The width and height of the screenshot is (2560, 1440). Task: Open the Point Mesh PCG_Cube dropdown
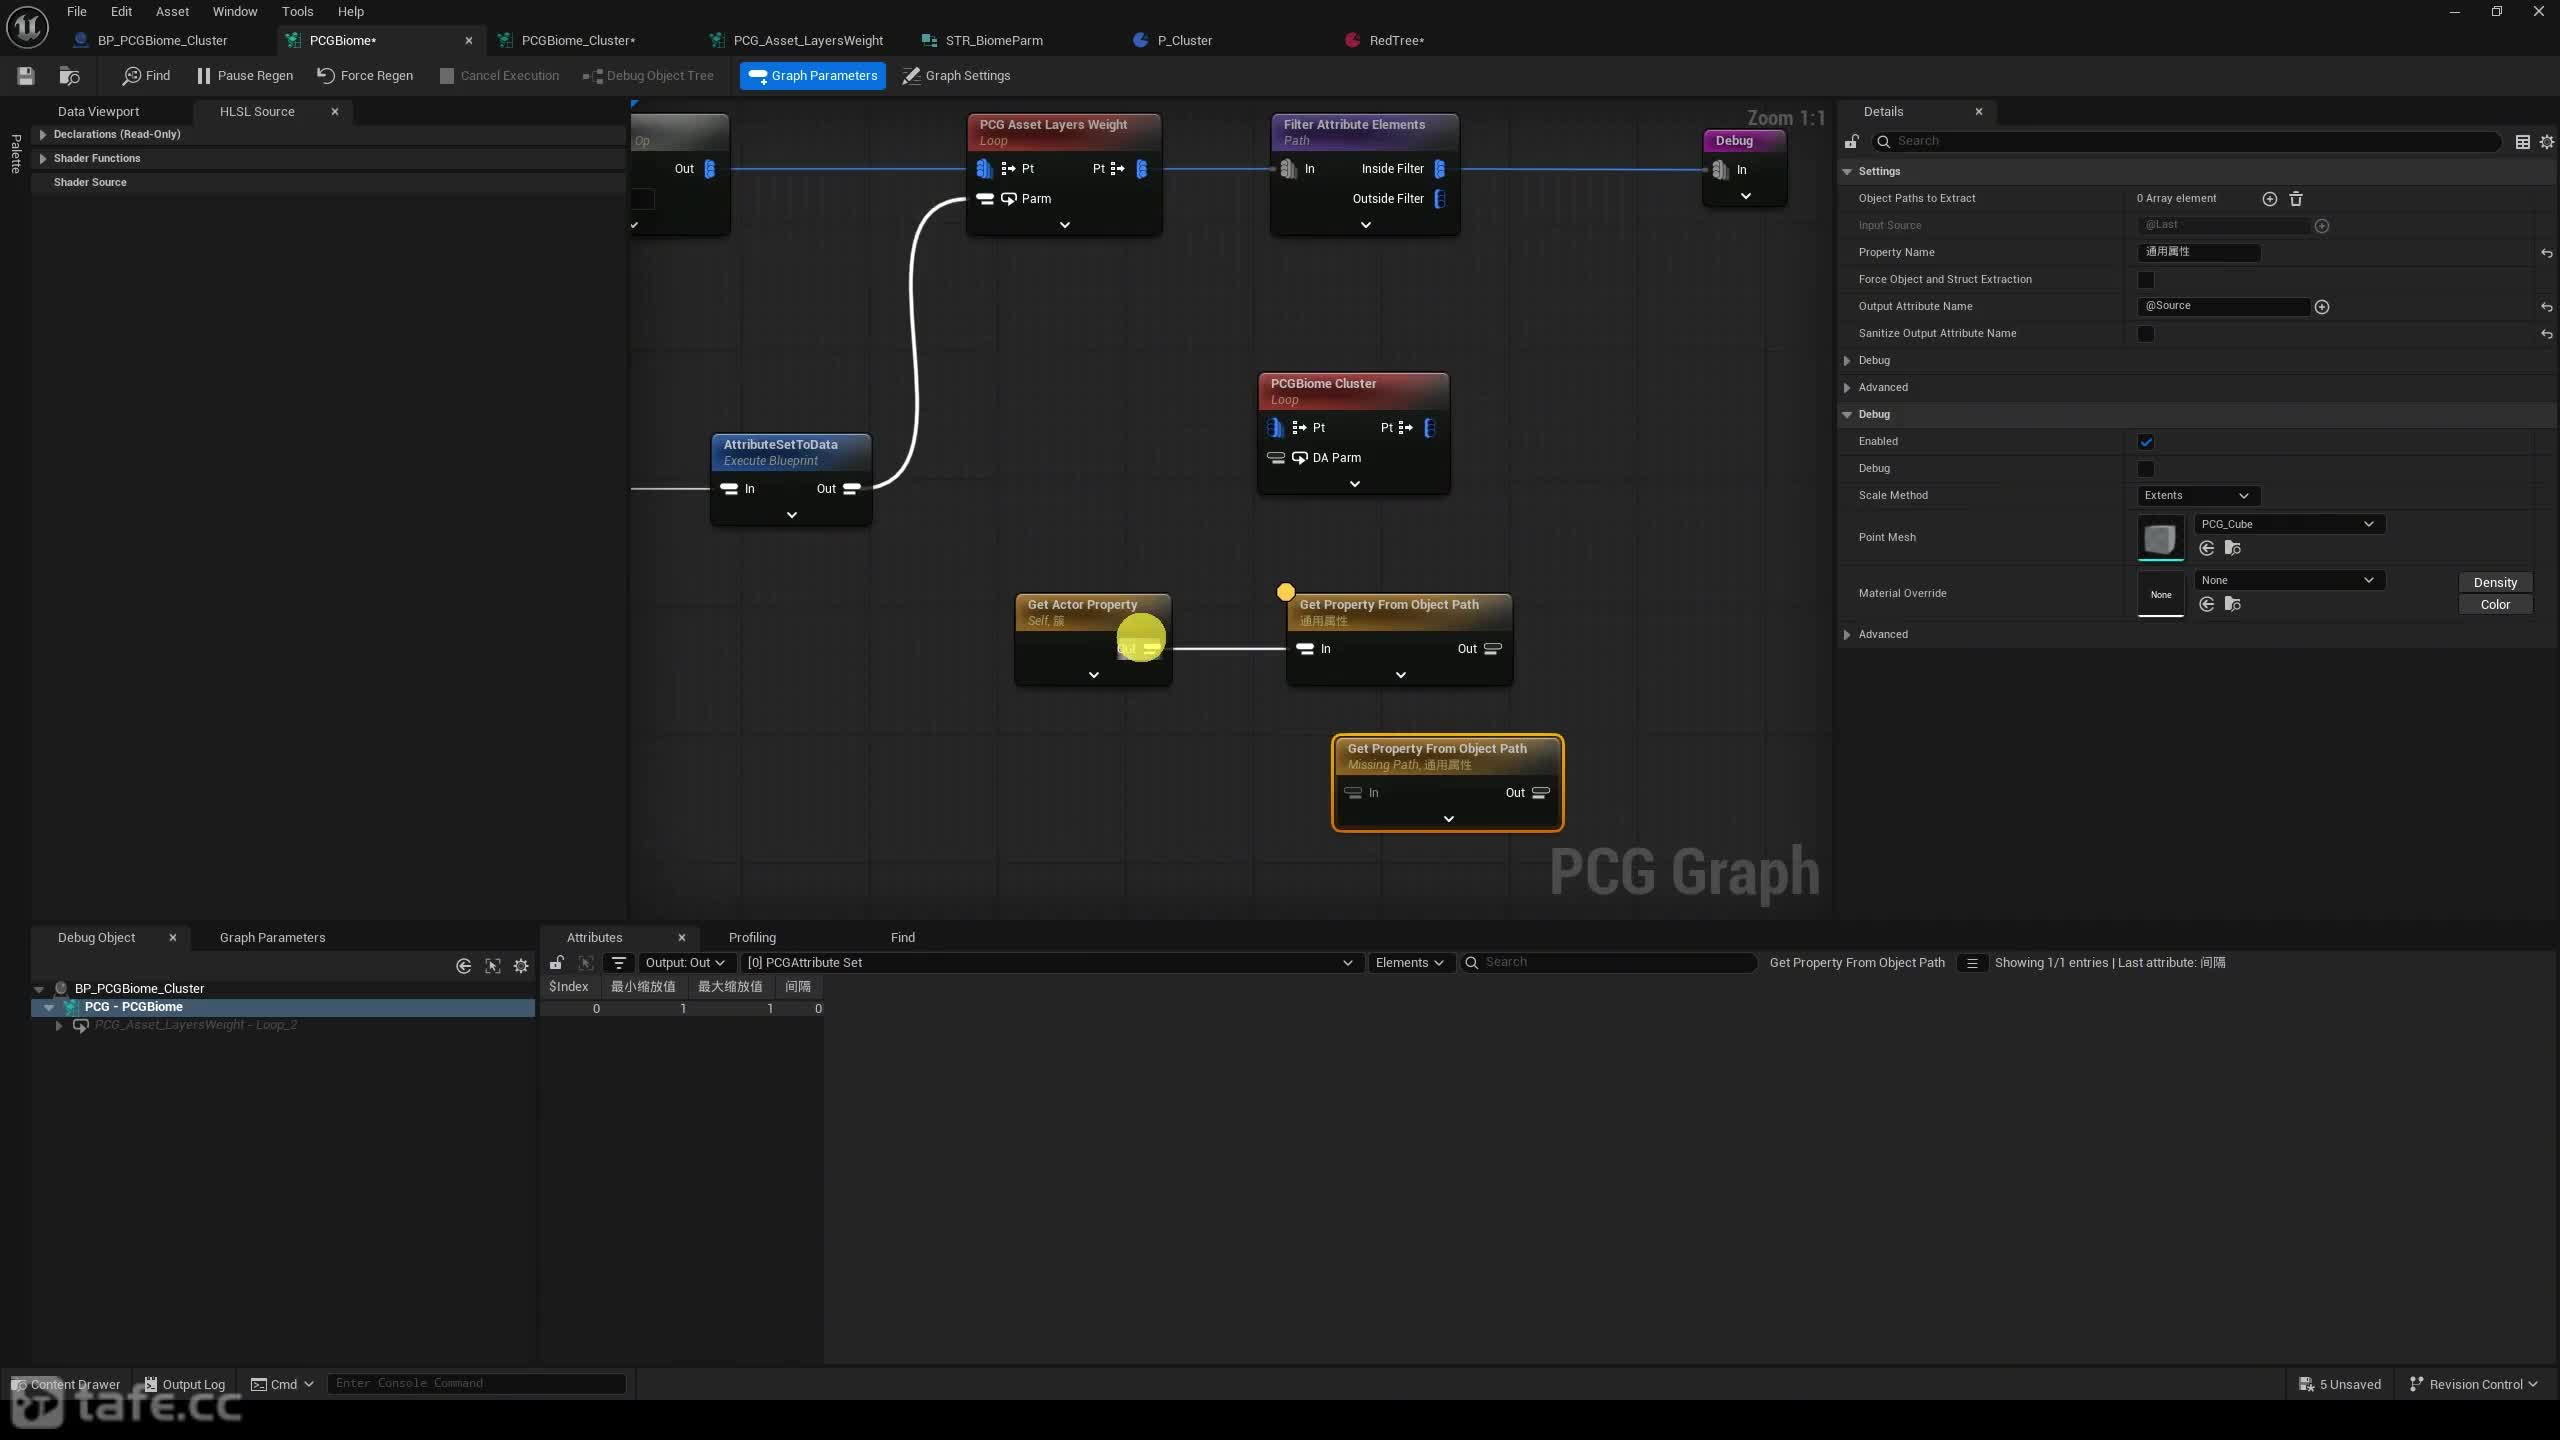click(x=2288, y=524)
